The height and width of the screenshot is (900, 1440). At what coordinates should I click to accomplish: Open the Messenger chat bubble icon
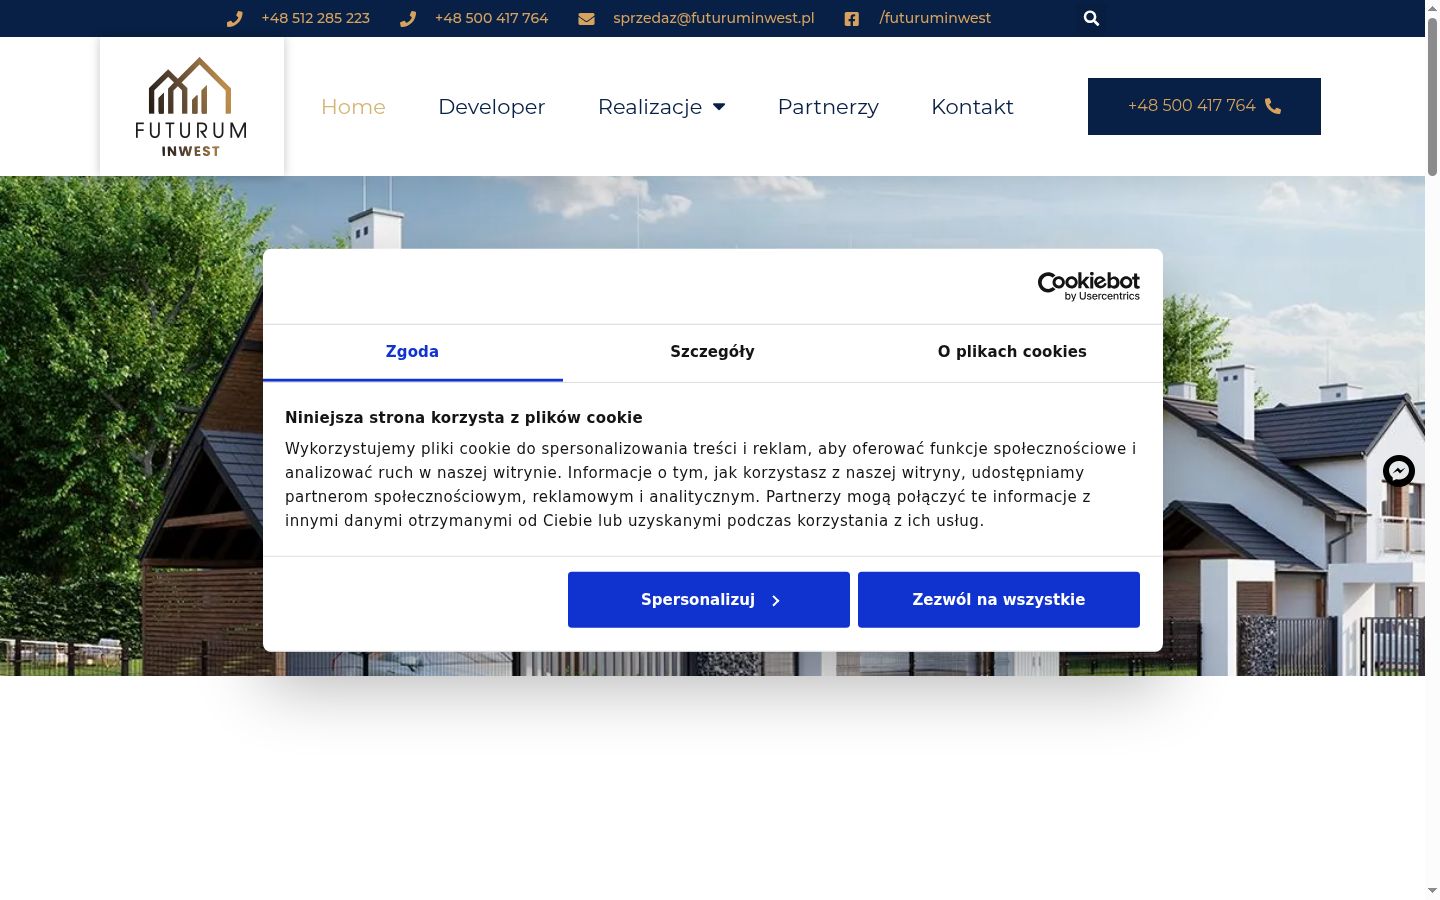(x=1399, y=471)
